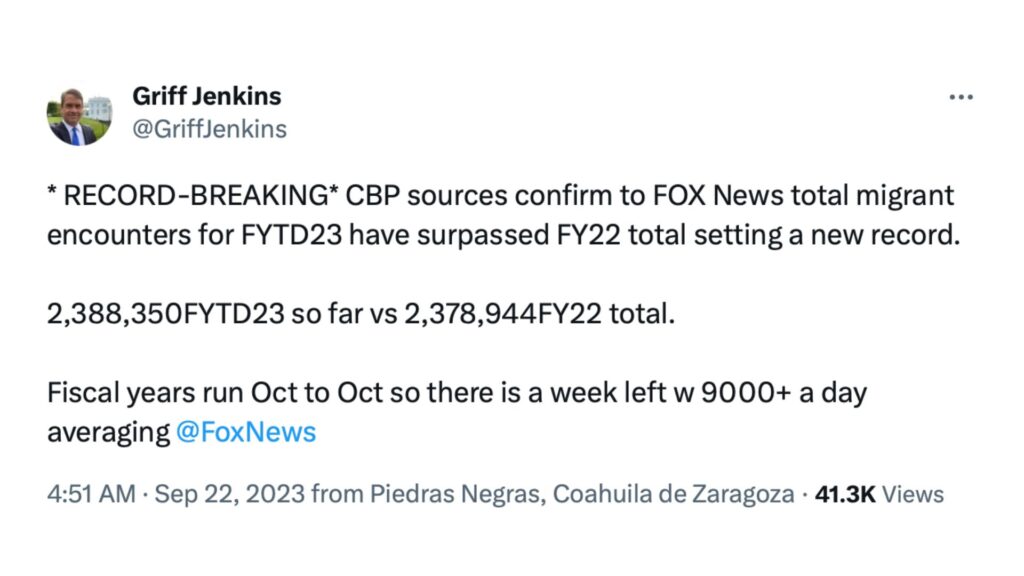Click the word Views after the count
This screenshot has width=1024, height=576.
click(913, 494)
